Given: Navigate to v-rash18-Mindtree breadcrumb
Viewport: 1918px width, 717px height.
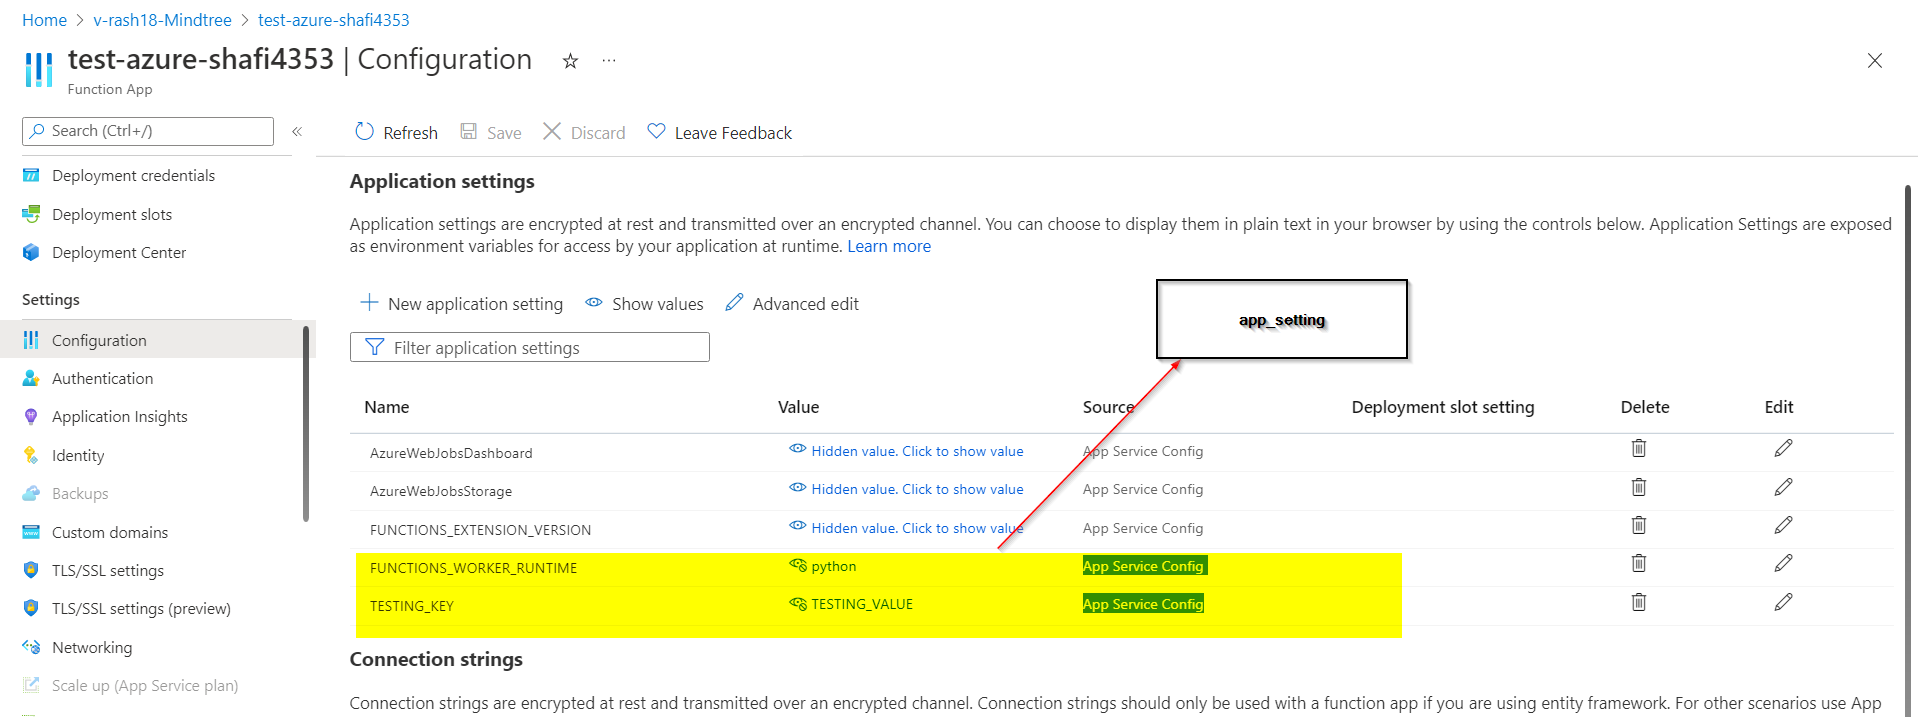Looking at the screenshot, I should pyautogui.click(x=162, y=20).
